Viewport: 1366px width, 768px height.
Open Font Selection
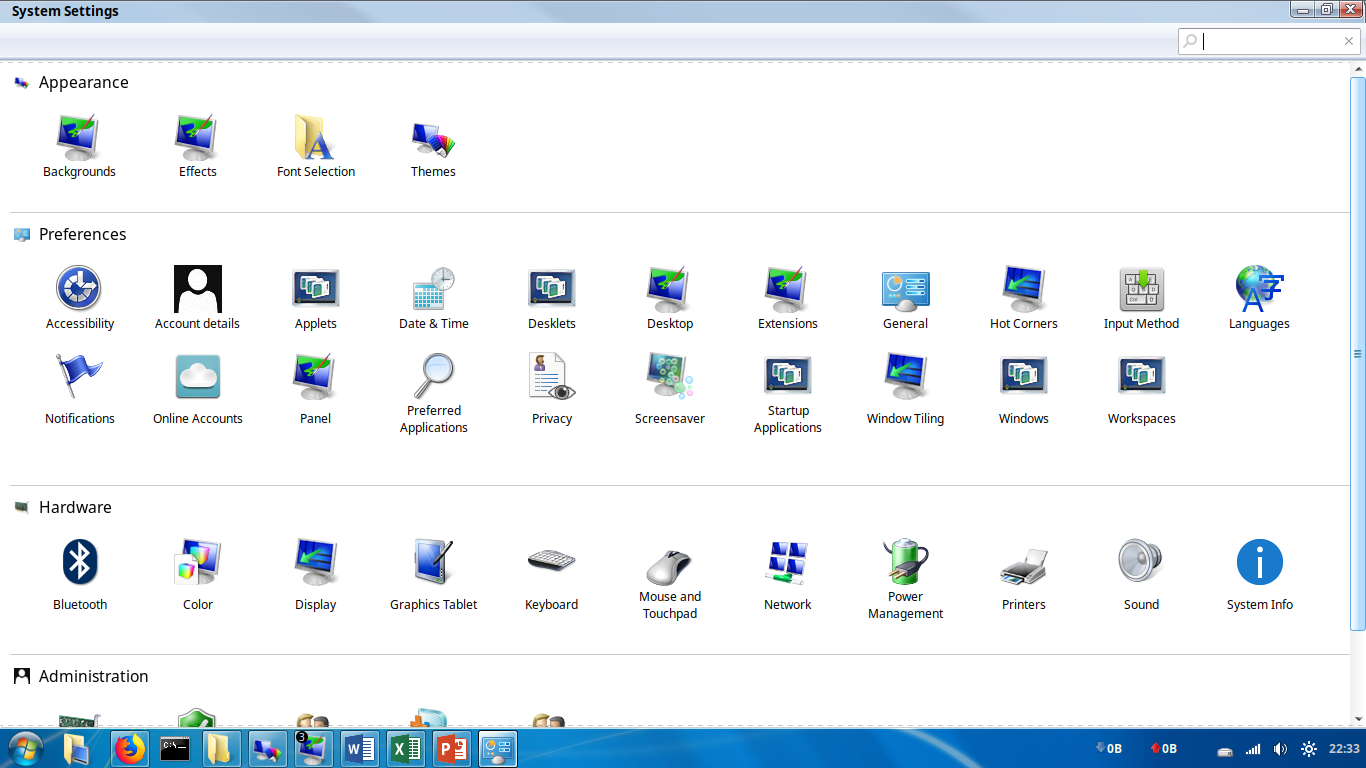tap(316, 146)
